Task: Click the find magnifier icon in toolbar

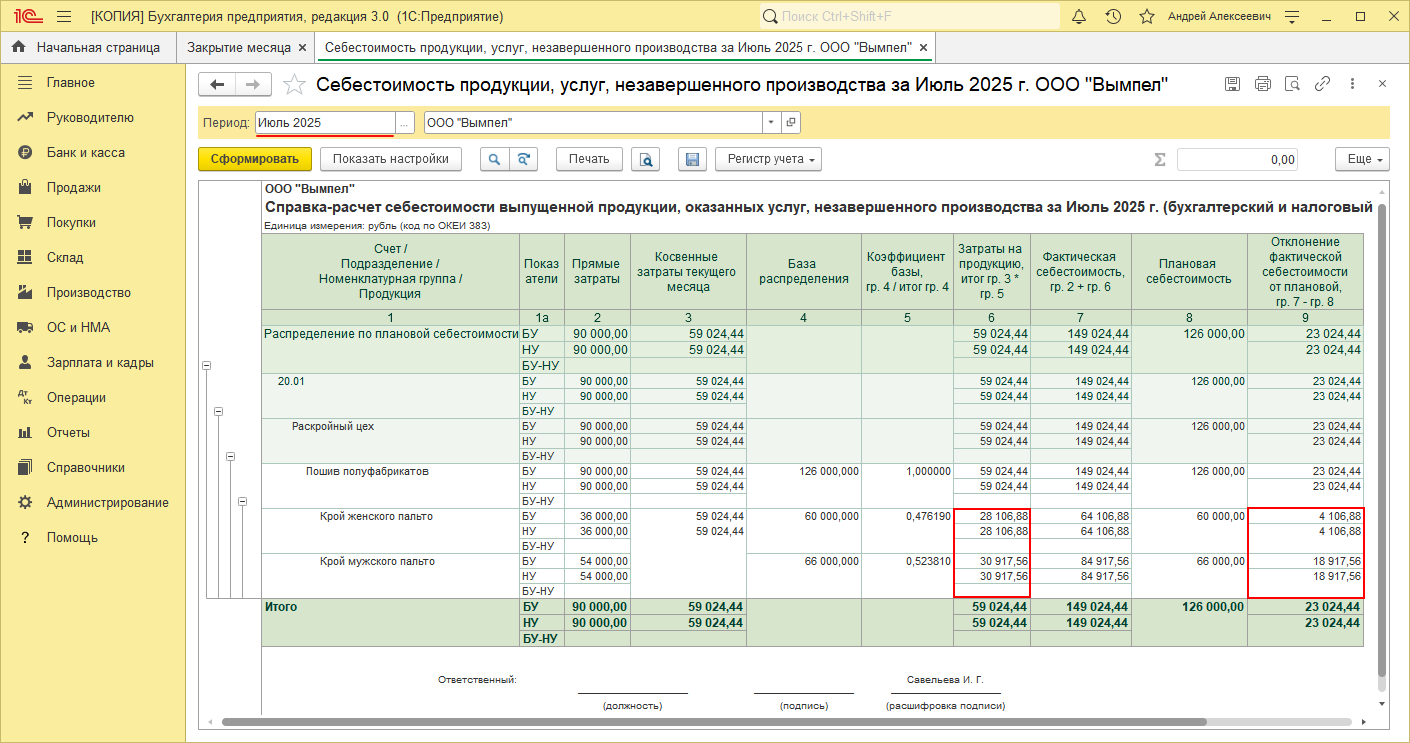Action: click(495, 159)
